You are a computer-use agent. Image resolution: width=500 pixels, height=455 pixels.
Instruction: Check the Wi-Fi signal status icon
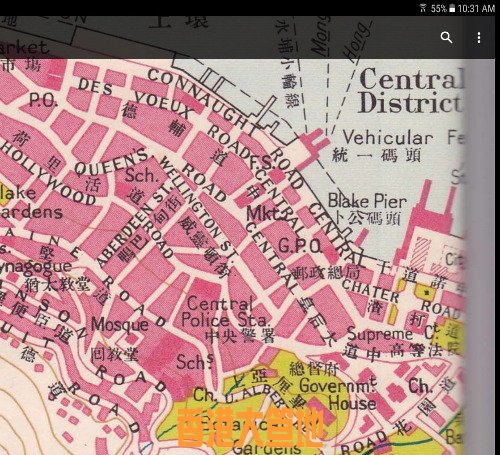pyautogui.click(x=423, y=8)
